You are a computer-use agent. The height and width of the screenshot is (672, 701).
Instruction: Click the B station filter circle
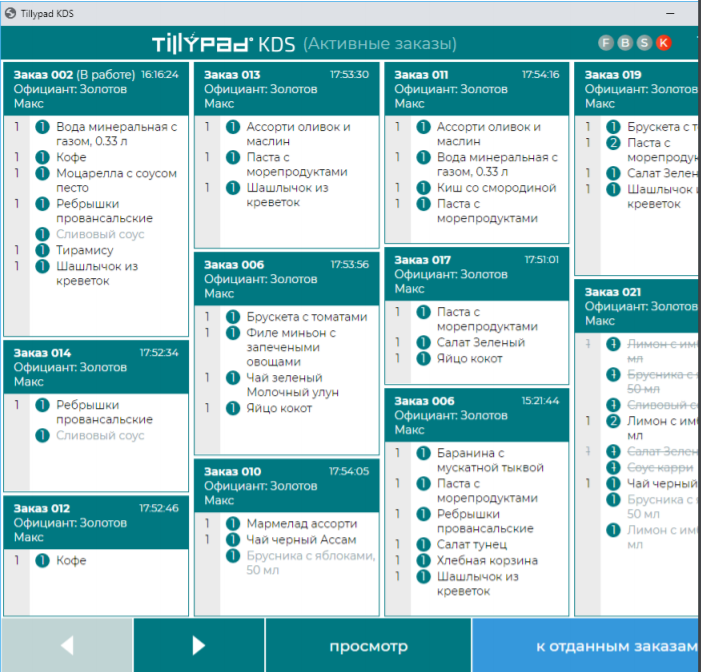625,43
